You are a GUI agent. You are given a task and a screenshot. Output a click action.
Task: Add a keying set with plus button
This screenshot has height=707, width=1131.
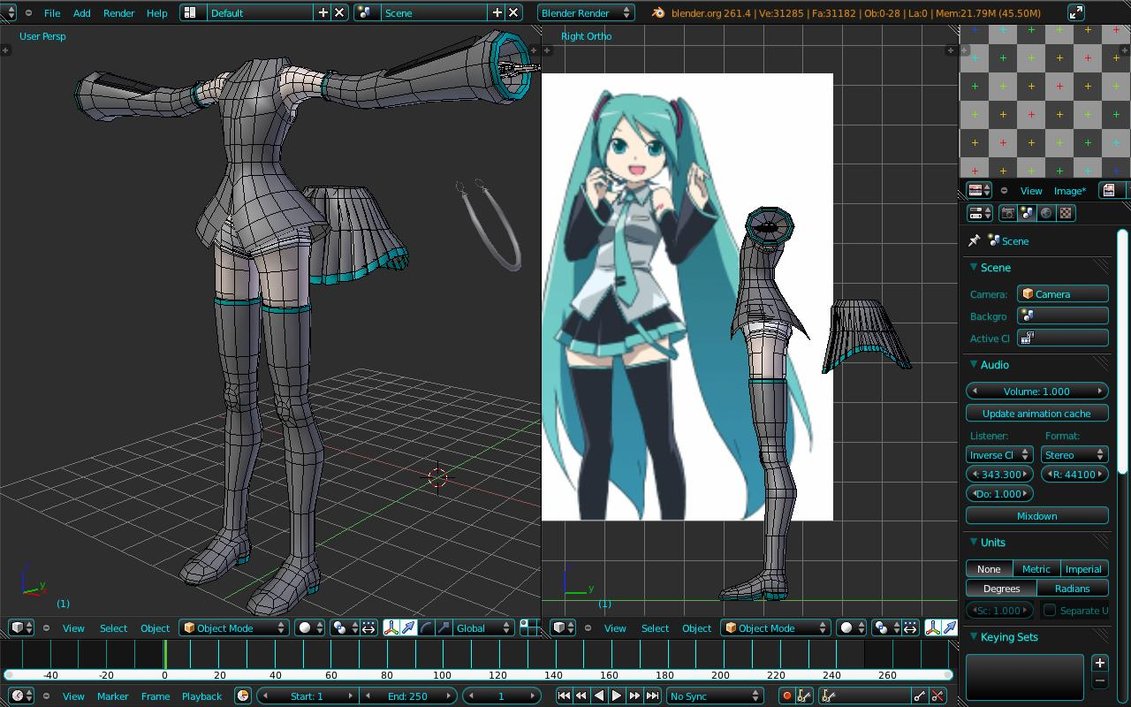click(1100, 663)
